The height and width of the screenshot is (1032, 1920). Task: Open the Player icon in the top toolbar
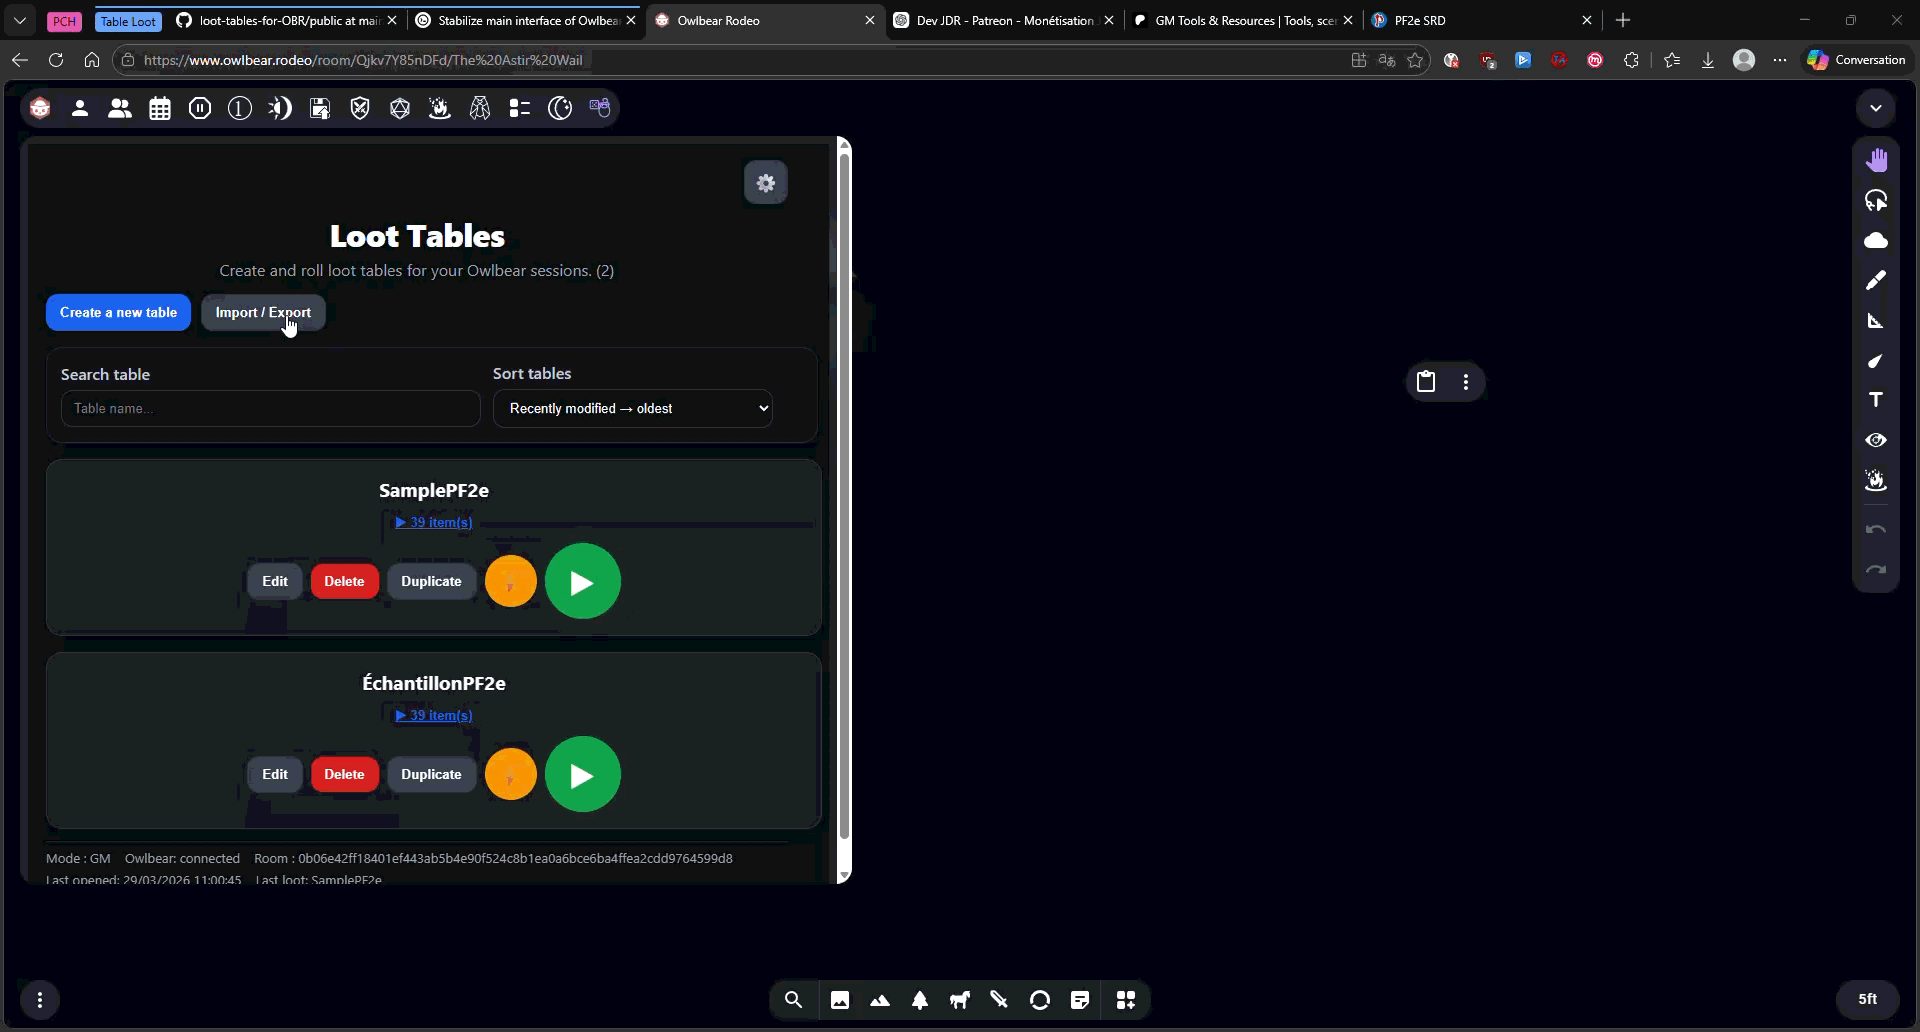pos(80,108)
